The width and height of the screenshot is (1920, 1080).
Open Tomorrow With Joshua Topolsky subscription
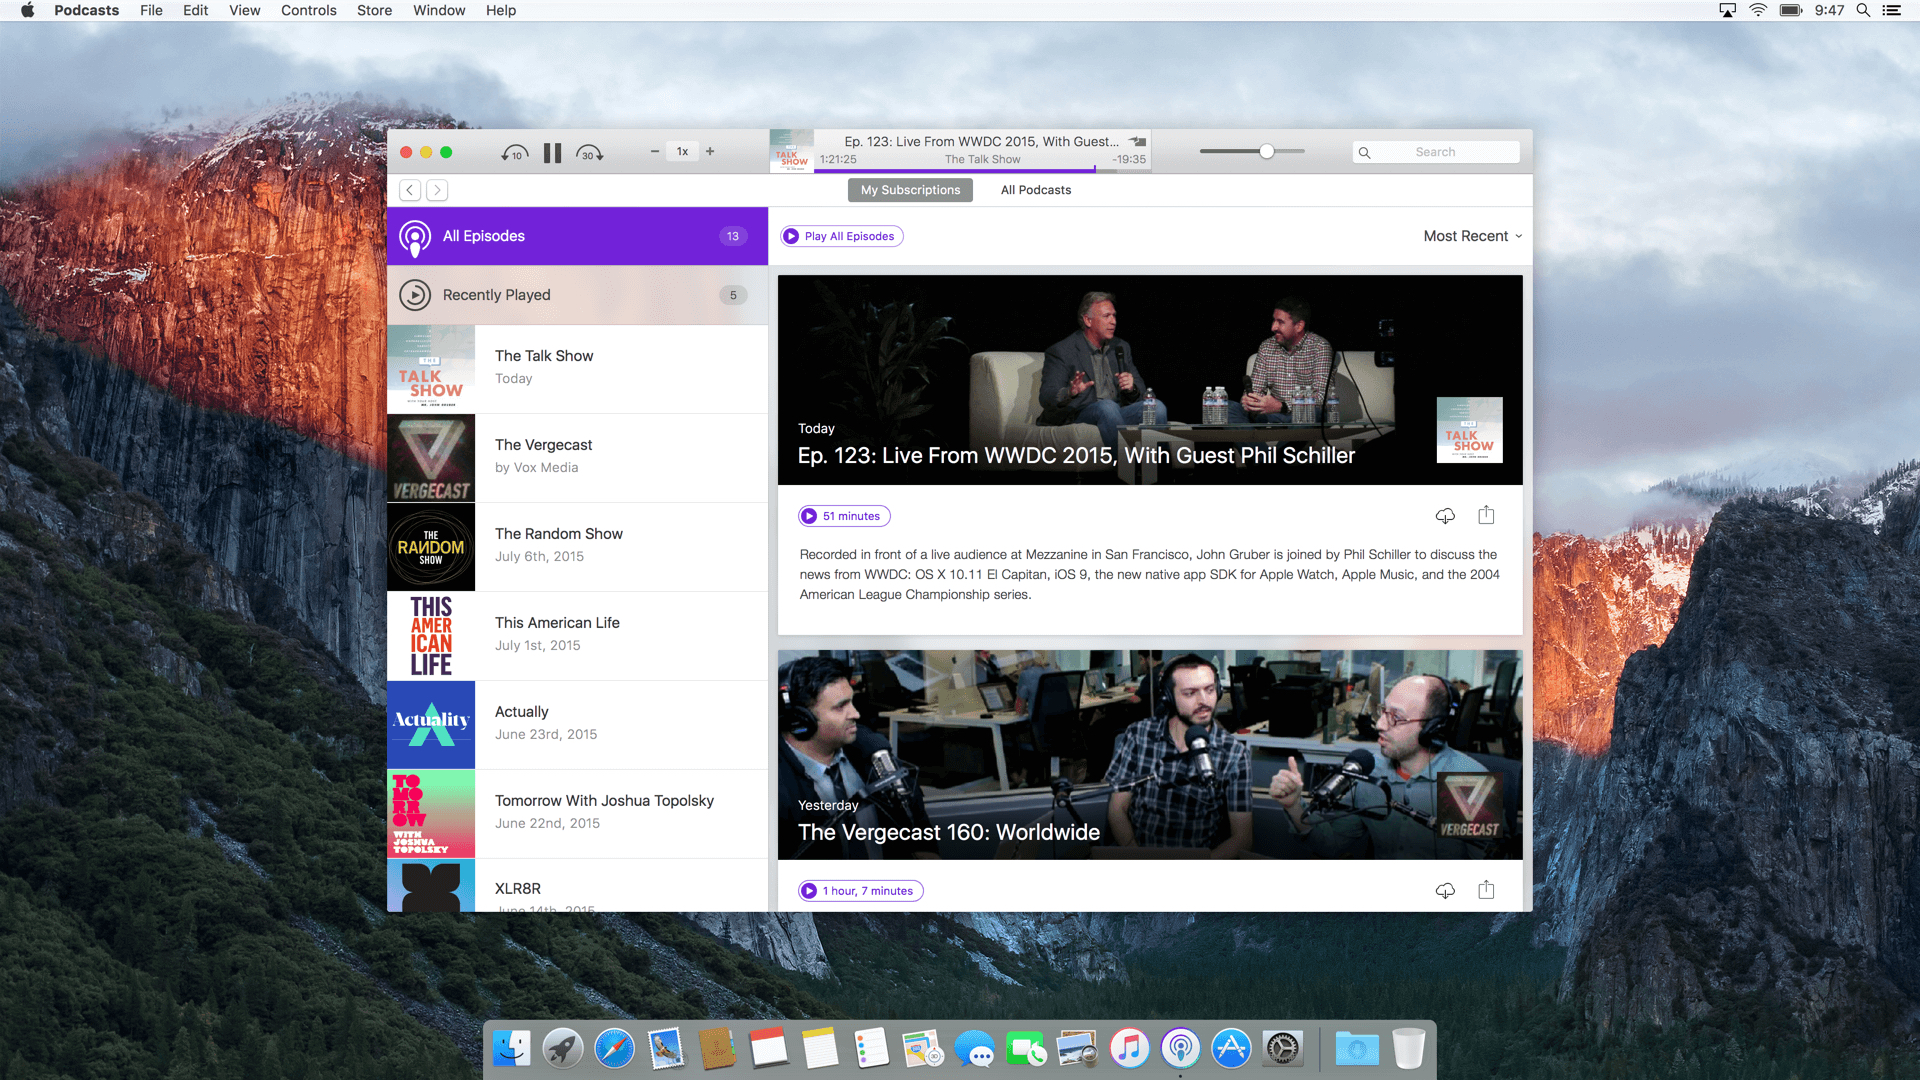point(577,814)
